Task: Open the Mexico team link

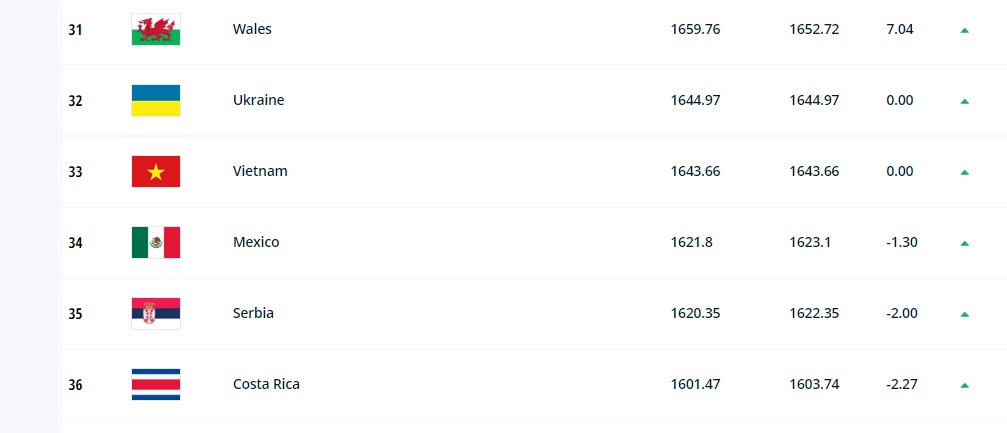Action: [256, 242]
